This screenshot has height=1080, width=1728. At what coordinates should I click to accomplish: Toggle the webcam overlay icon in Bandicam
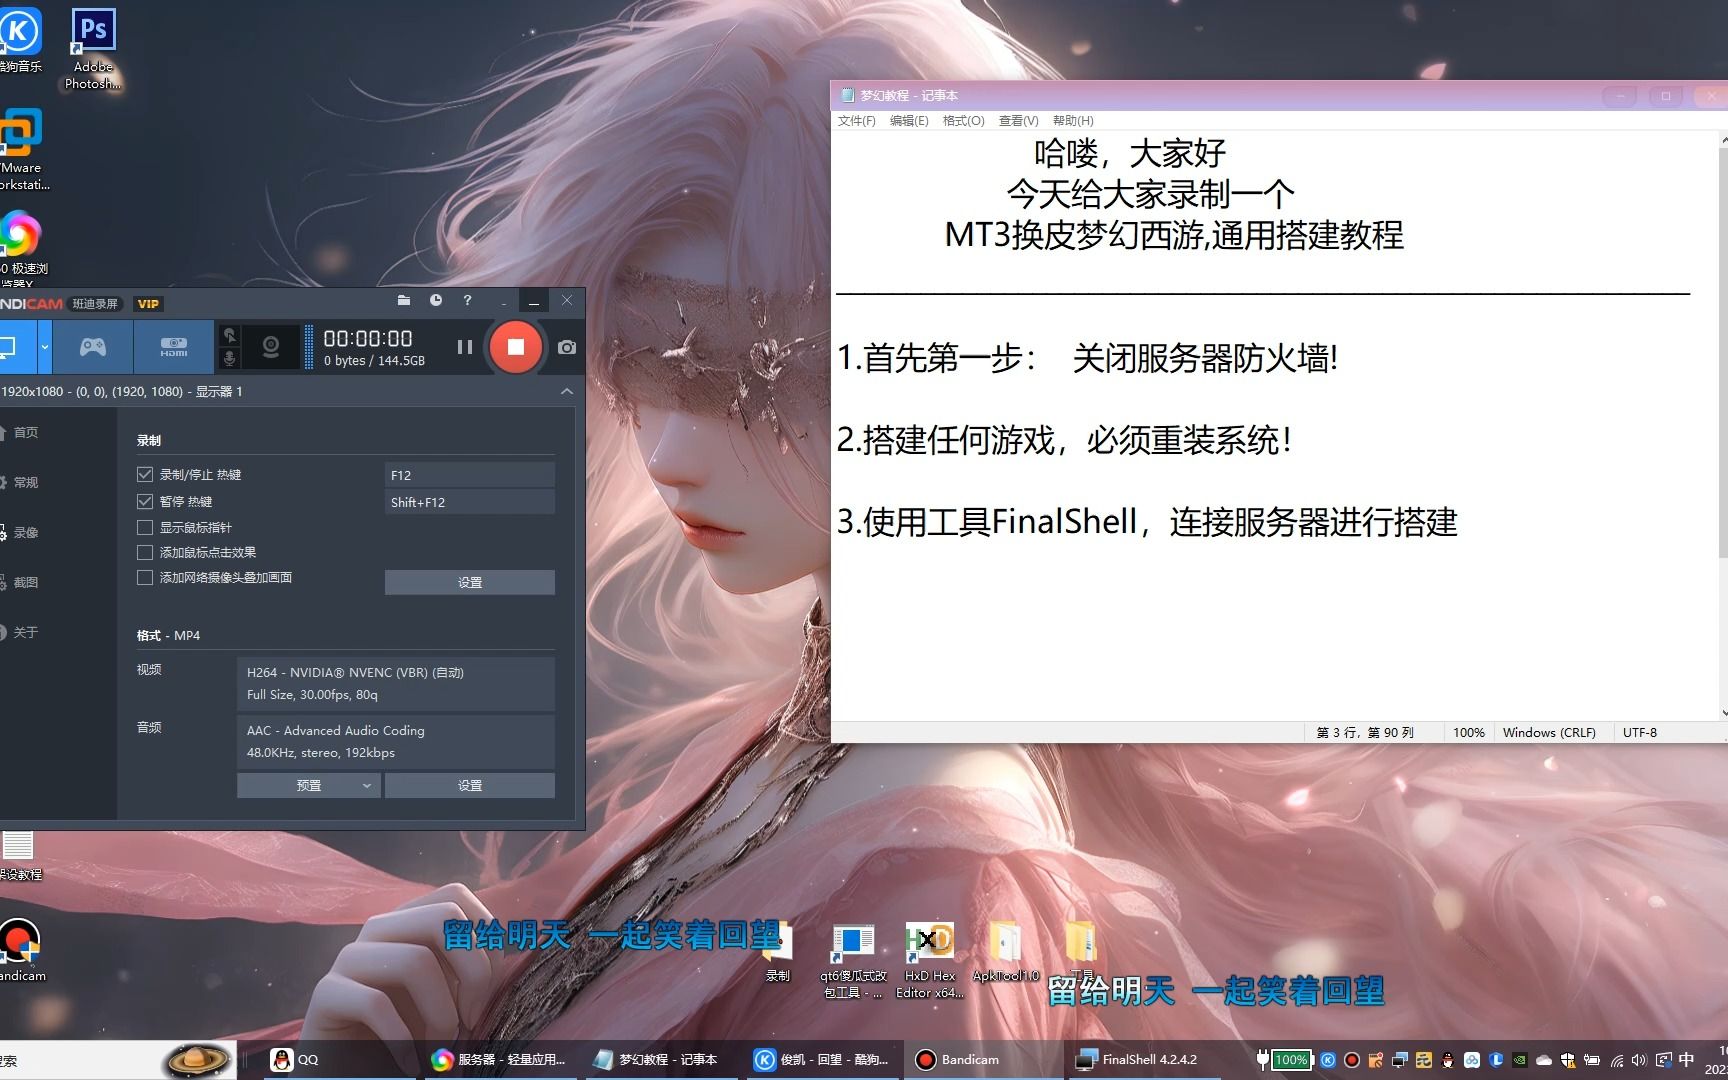click(270, 347)
